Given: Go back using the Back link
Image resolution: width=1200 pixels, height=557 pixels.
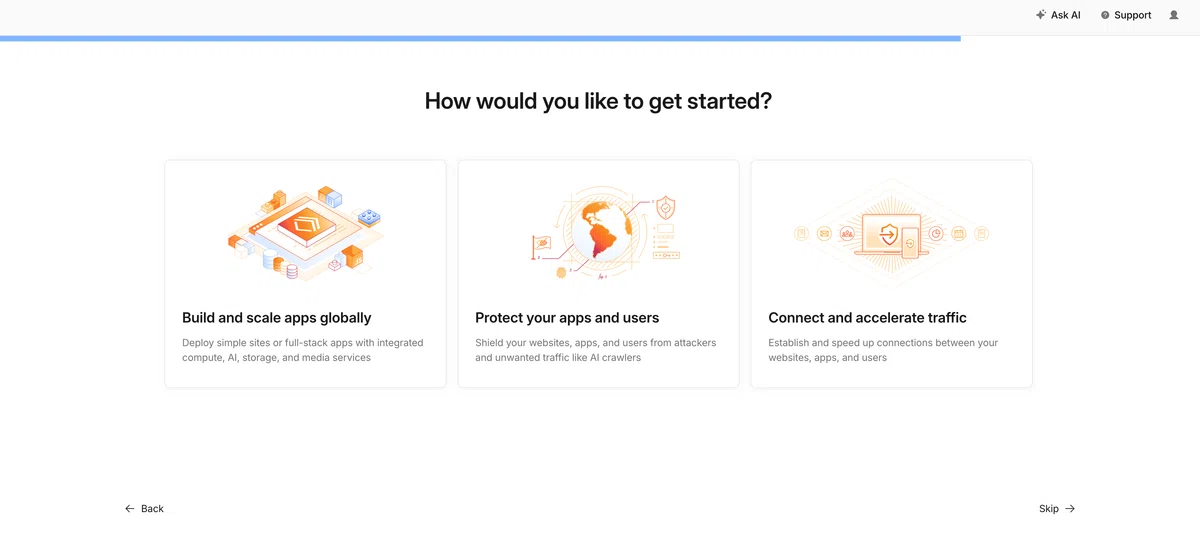Looking at the screenshot, I should [x=144, y=509].
